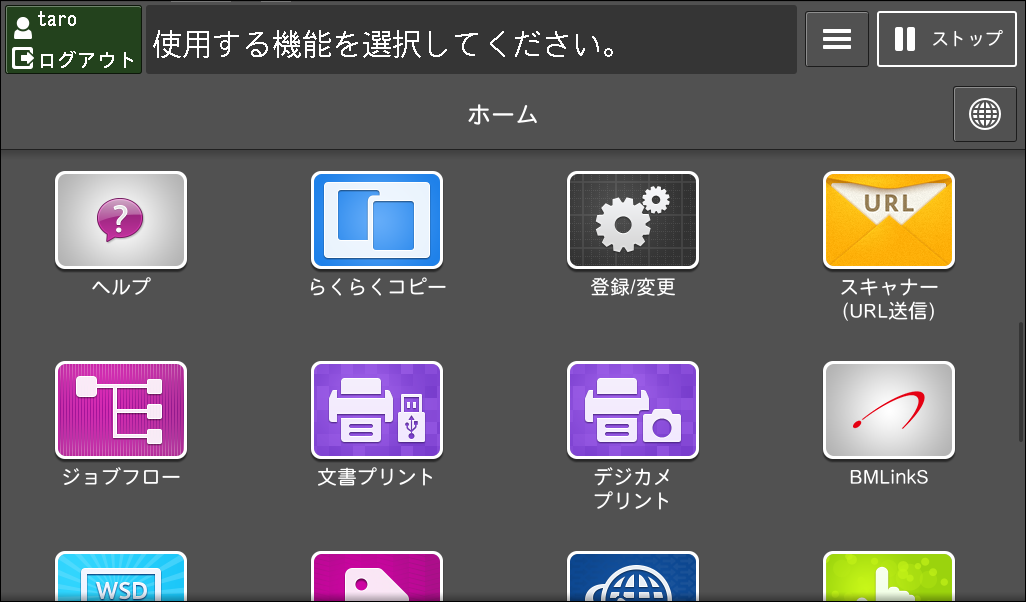Click the 使用する機能を選択してください message bar

point(471,40)
